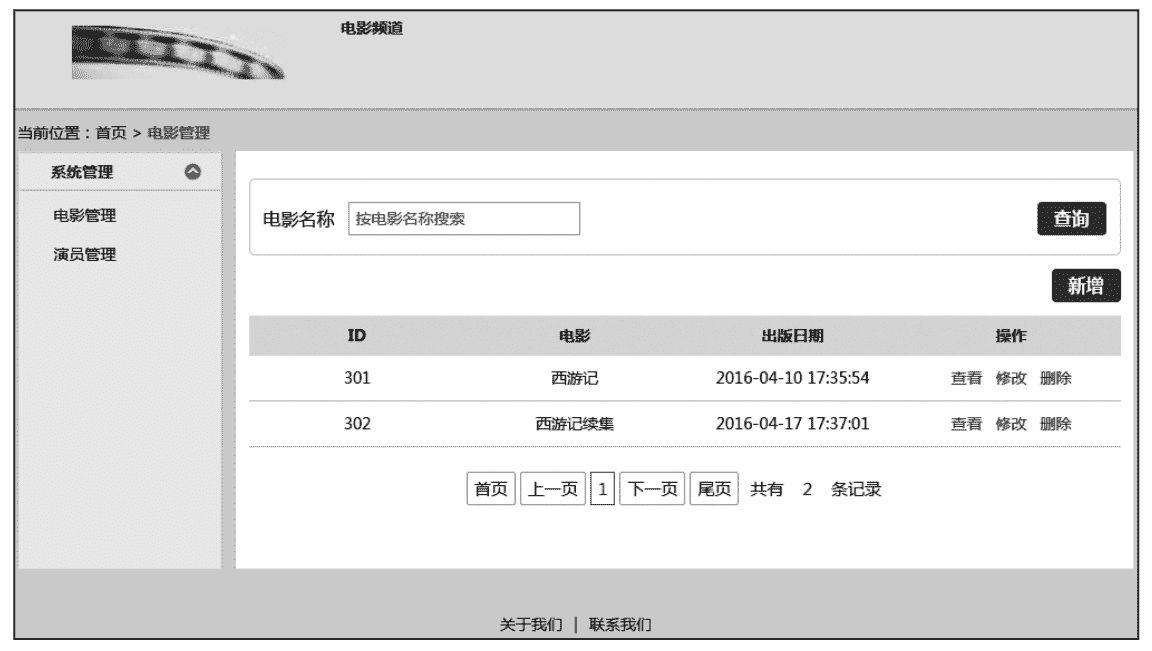Click the 电影名称 search input field
Viewport: 1152px width, 651px height.
464,219
